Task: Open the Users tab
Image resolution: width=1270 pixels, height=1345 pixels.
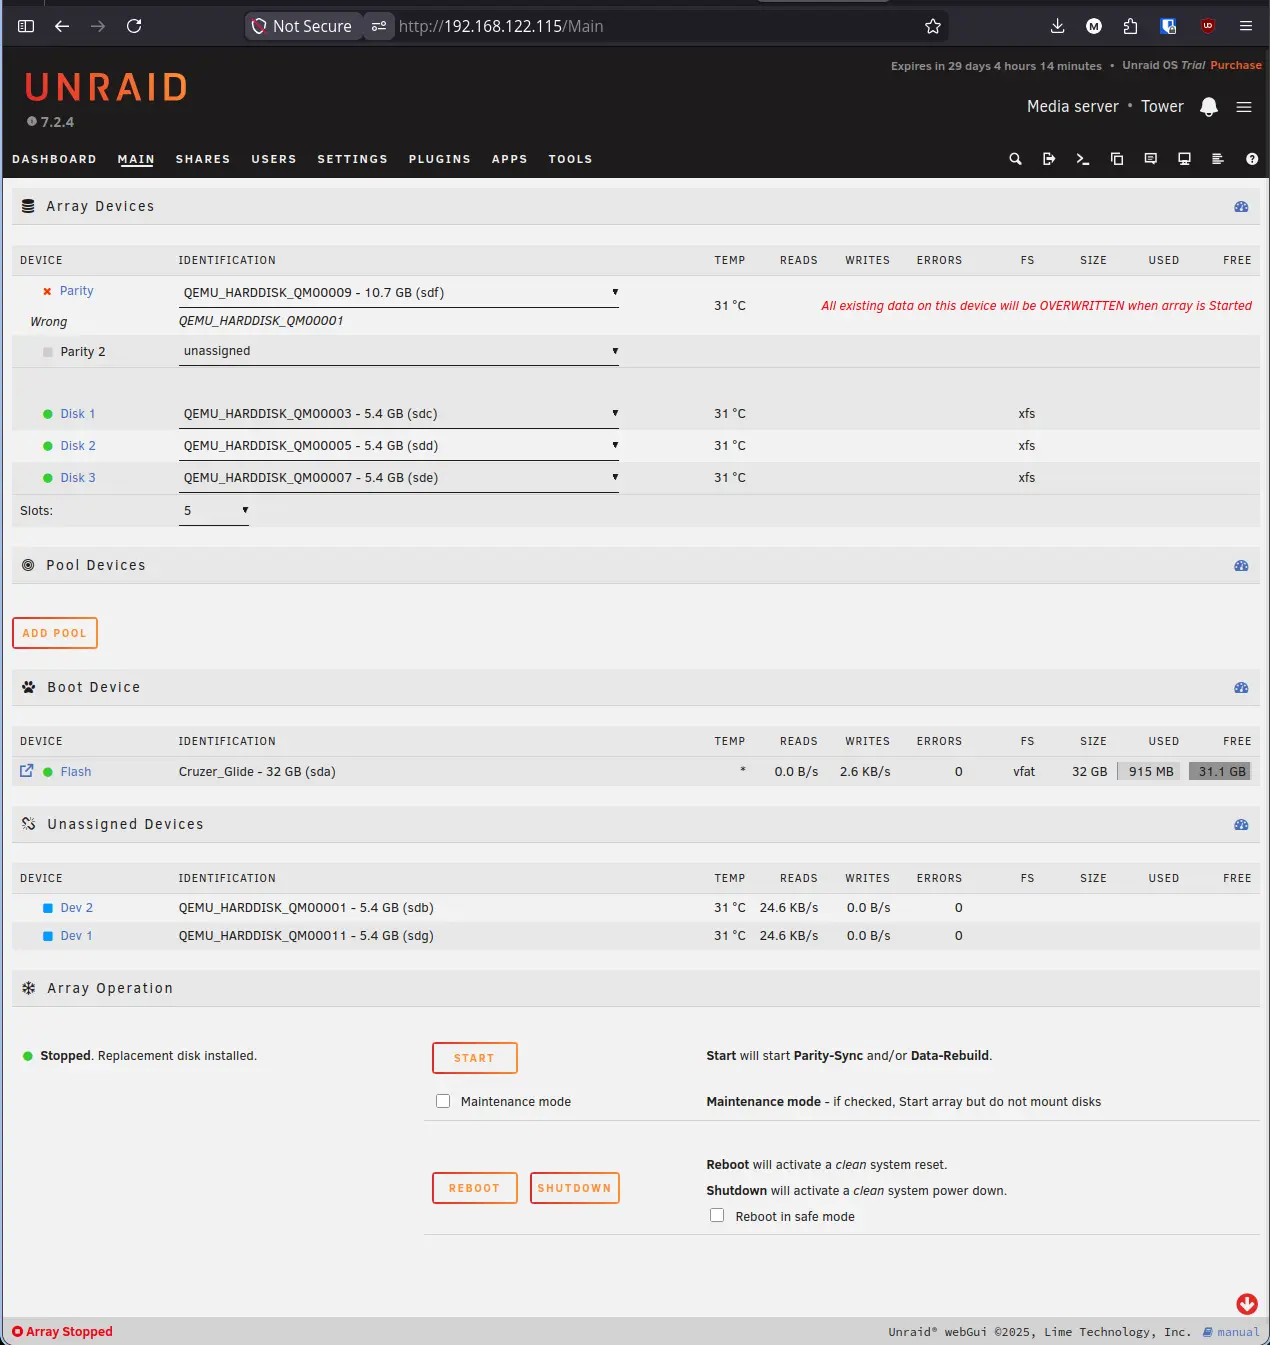Action: tap(274, 159)
